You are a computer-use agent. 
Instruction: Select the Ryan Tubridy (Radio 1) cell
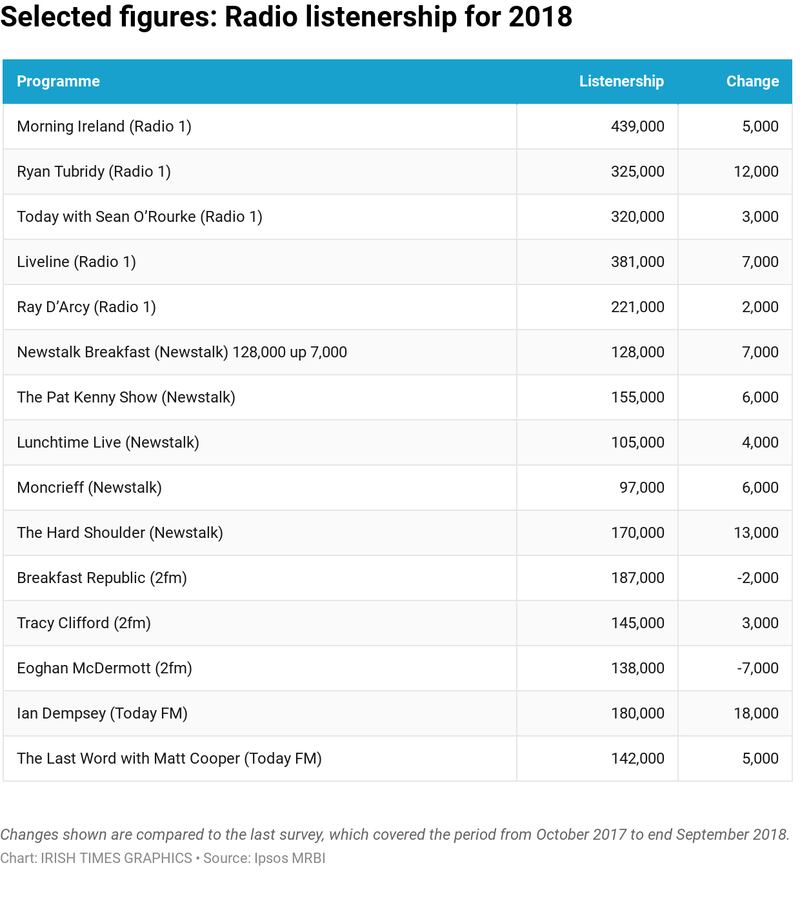pos(94,172)
